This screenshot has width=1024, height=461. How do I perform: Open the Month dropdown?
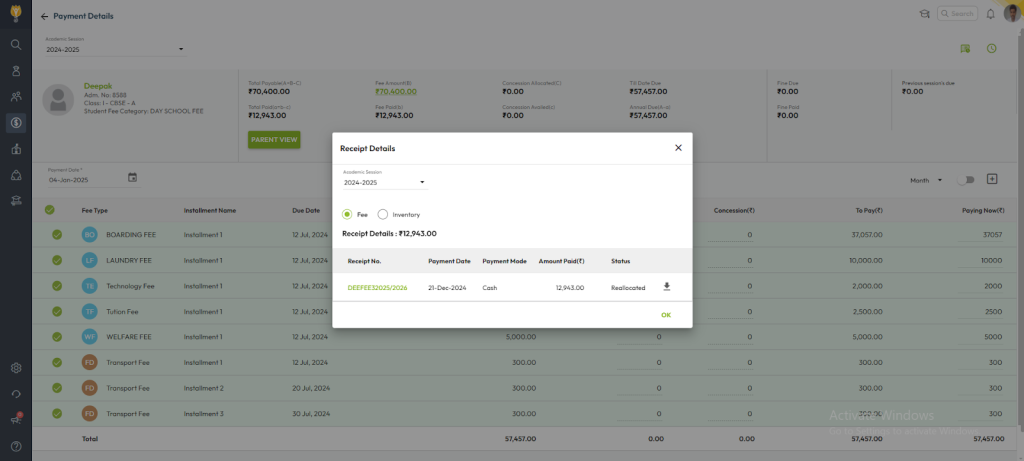pyautogui.click(x=926, y=180)
